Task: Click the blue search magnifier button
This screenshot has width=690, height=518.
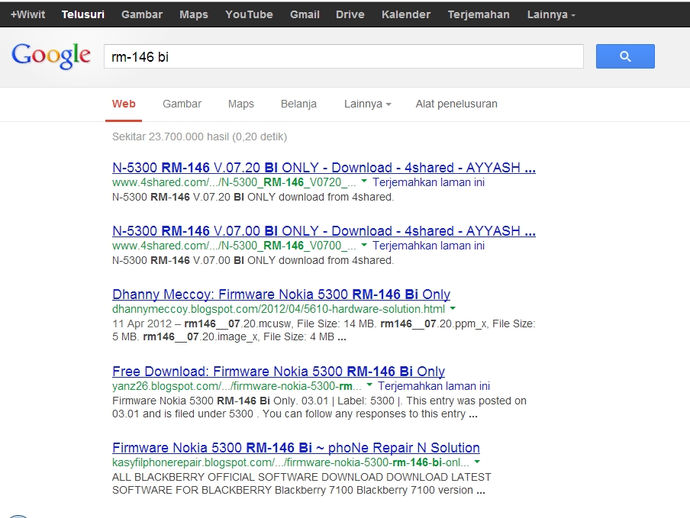Action: click(x=625, y=56)
